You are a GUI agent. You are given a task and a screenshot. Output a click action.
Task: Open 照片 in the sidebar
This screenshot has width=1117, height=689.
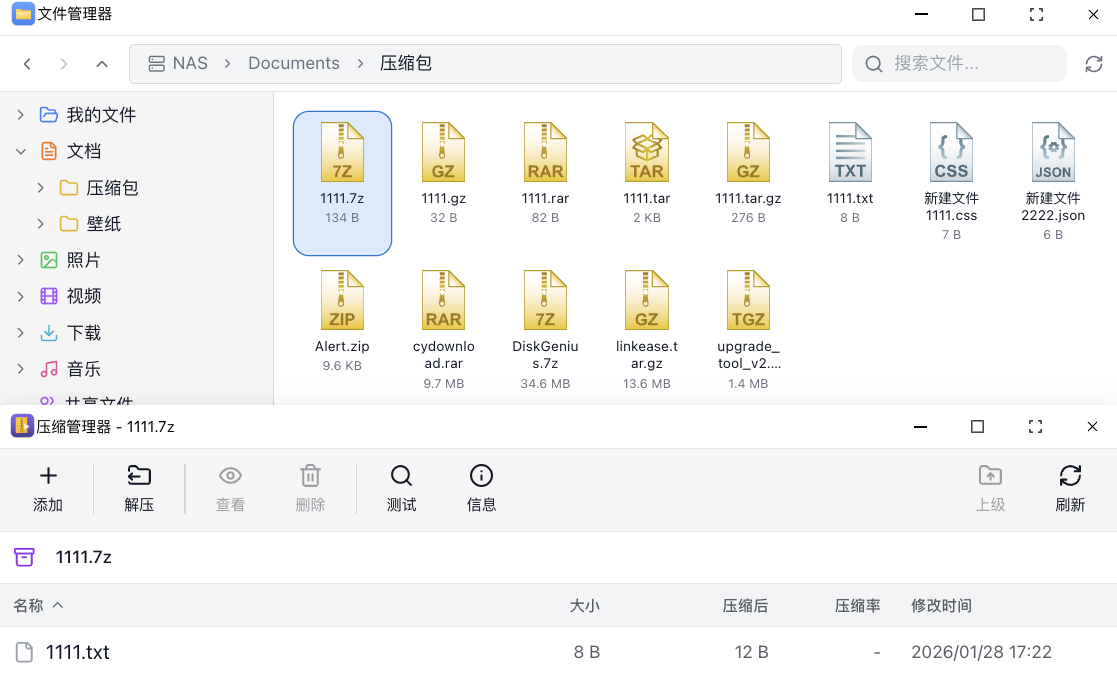point(83,260)
